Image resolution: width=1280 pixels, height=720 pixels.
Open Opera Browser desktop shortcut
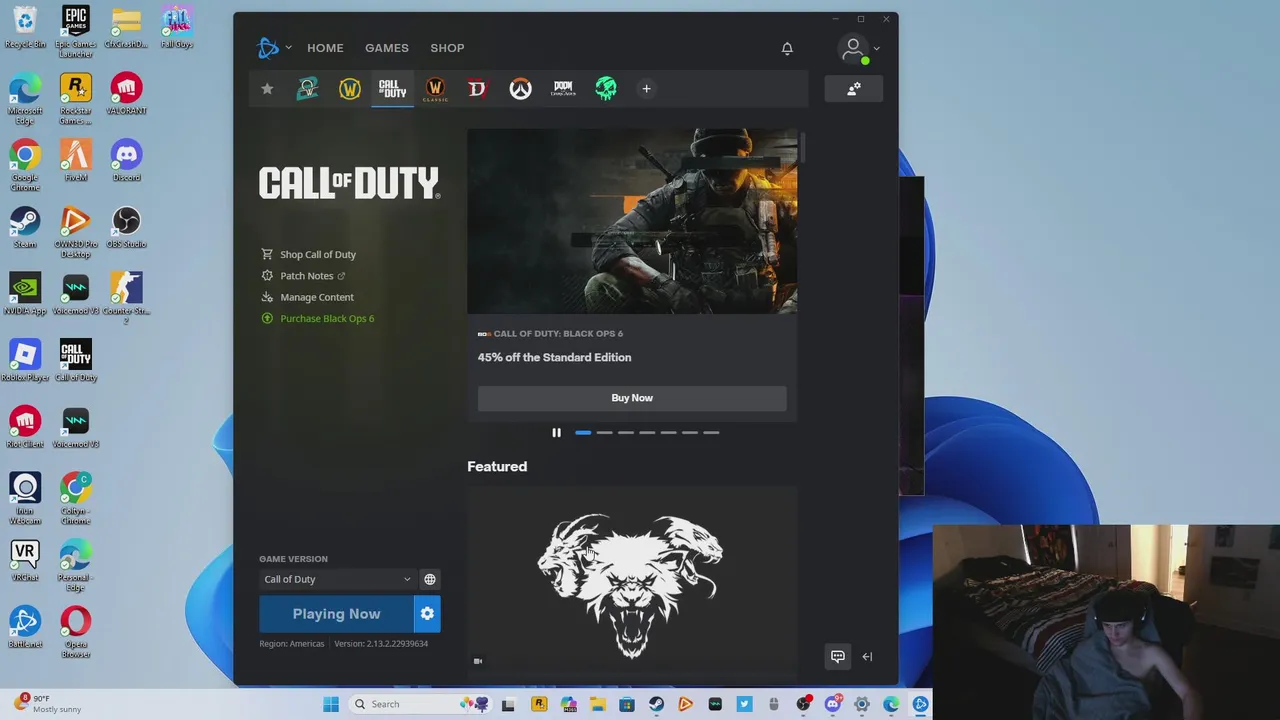pos(75,633)
